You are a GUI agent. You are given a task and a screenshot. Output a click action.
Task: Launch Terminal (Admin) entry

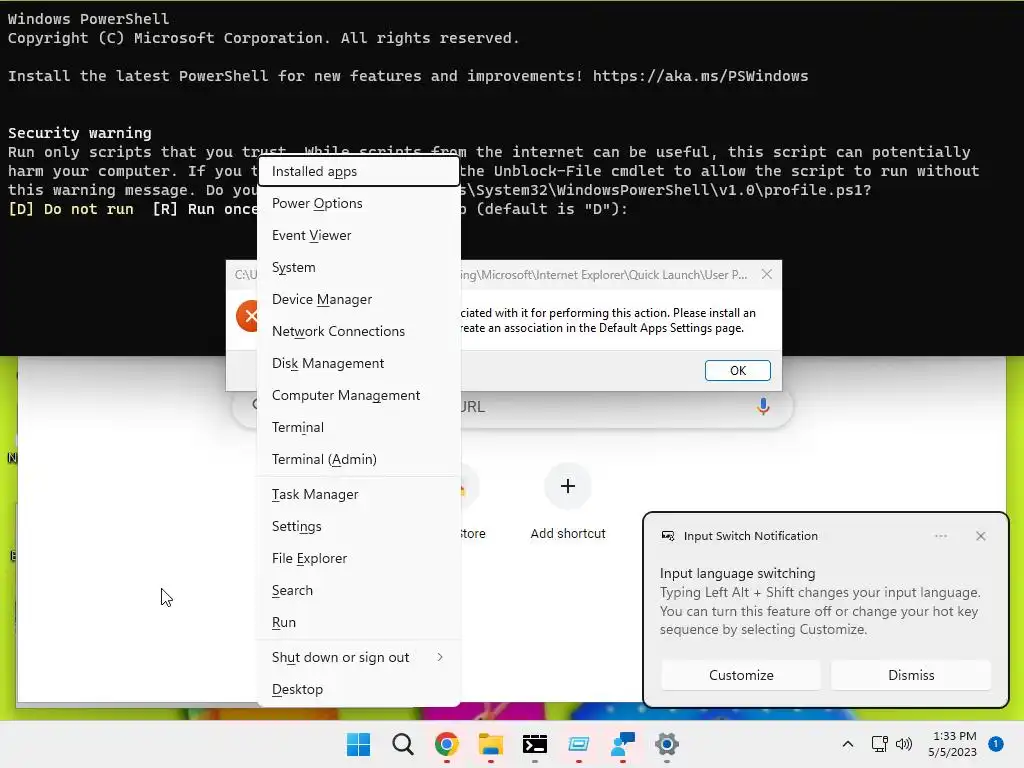tap(359, 459)
